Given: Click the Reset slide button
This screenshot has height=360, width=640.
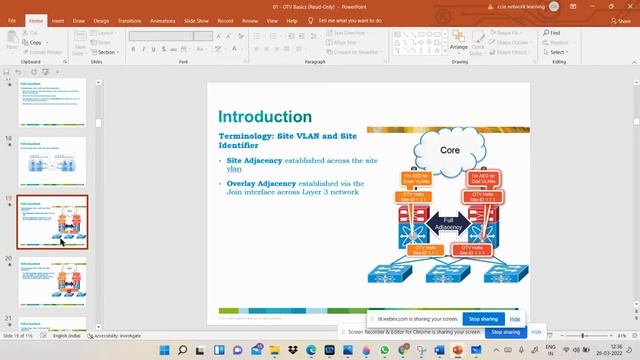Looking at the screenshot, I should click(x=101, y=42).
